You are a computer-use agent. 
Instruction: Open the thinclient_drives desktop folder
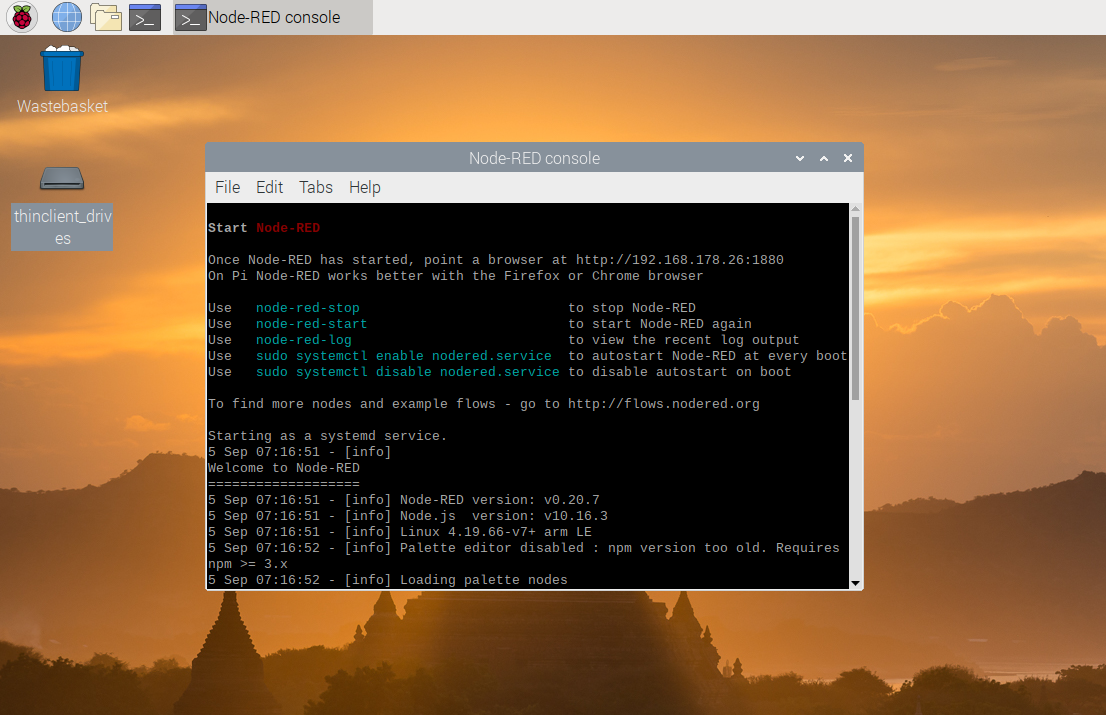[62, 178]
